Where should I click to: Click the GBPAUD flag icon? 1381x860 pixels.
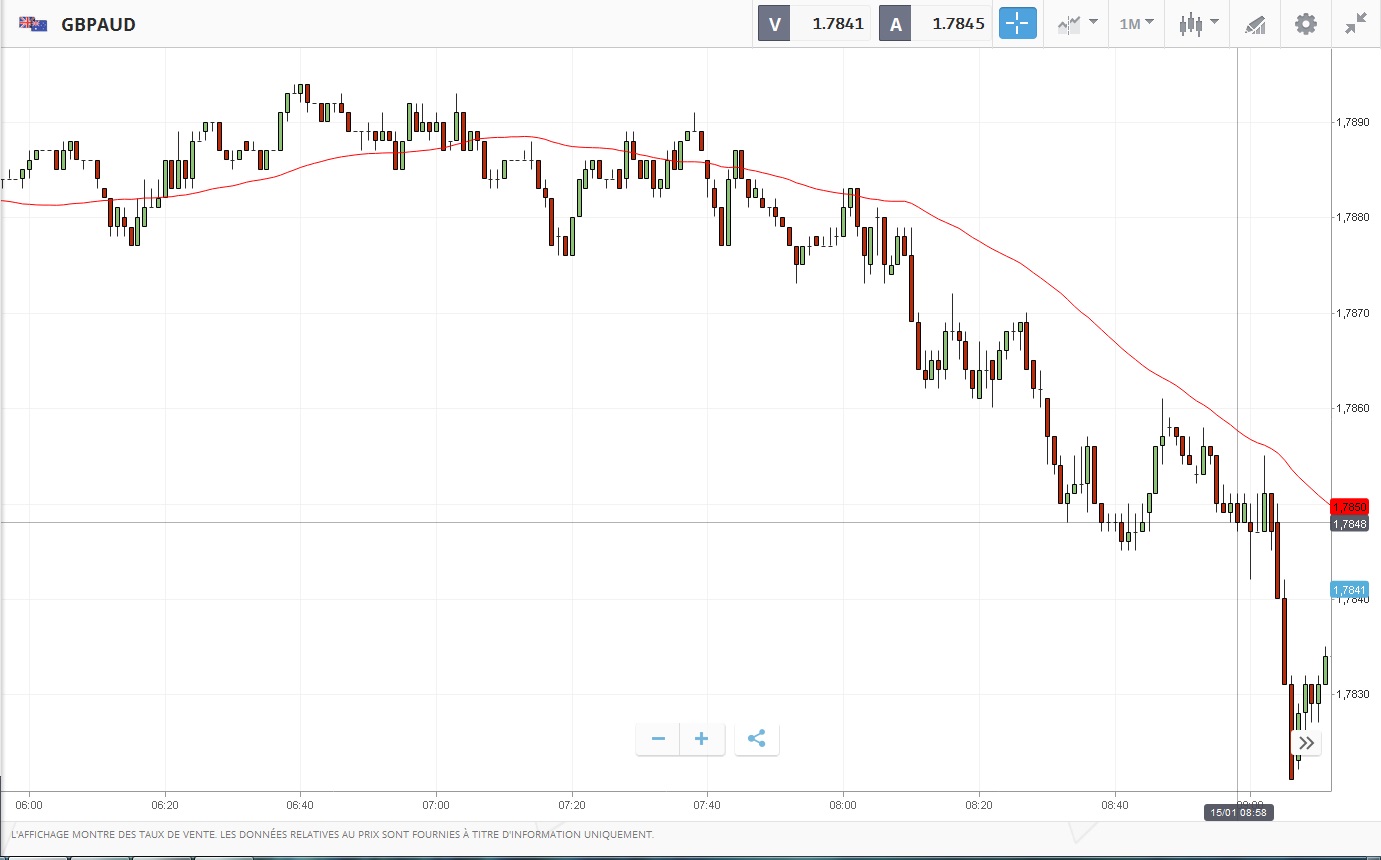[x=33, y=24]
